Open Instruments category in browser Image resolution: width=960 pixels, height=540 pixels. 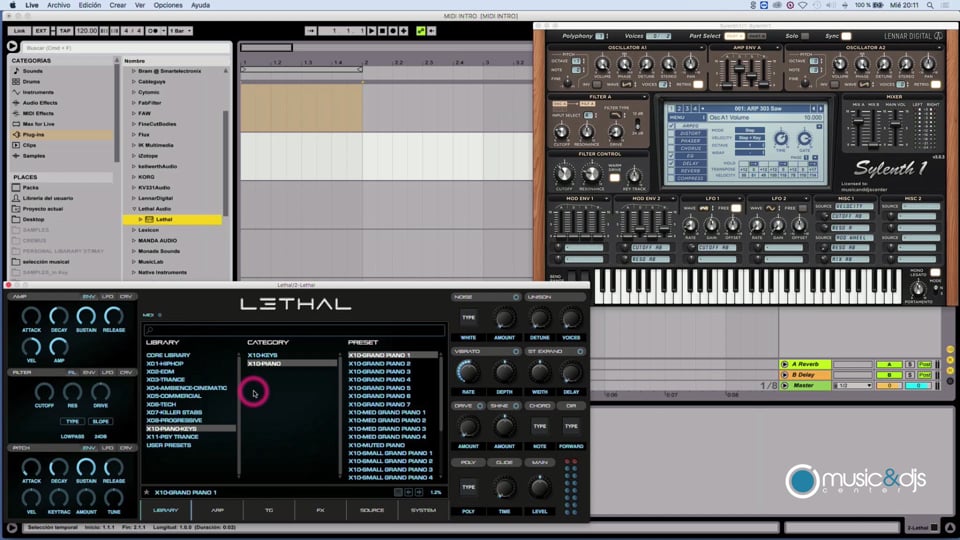[x=38, y=92]
